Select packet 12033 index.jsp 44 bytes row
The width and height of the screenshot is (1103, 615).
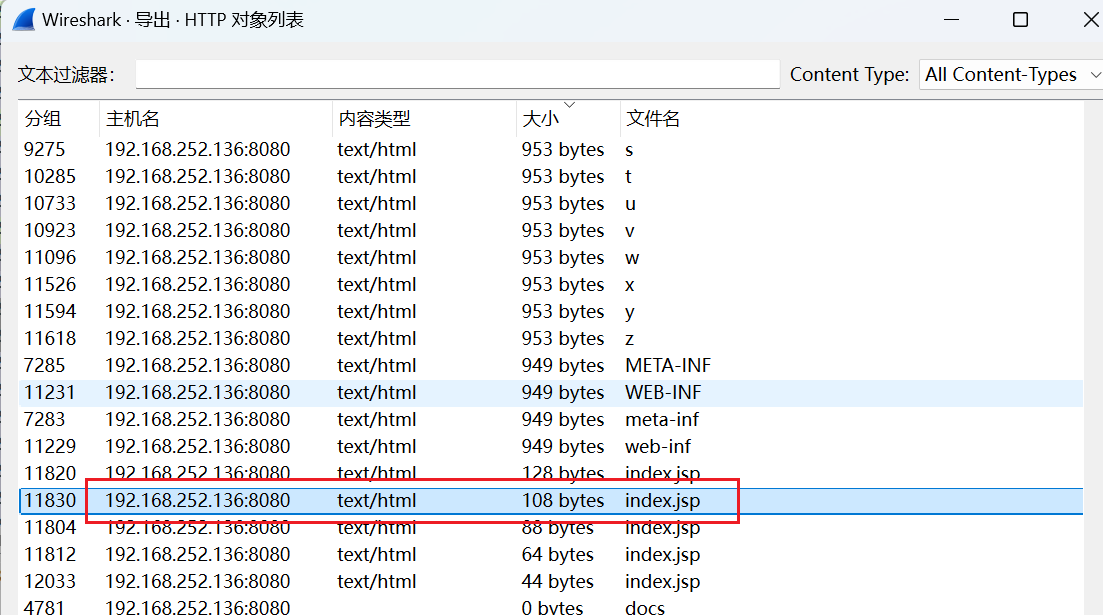[400, 581]
